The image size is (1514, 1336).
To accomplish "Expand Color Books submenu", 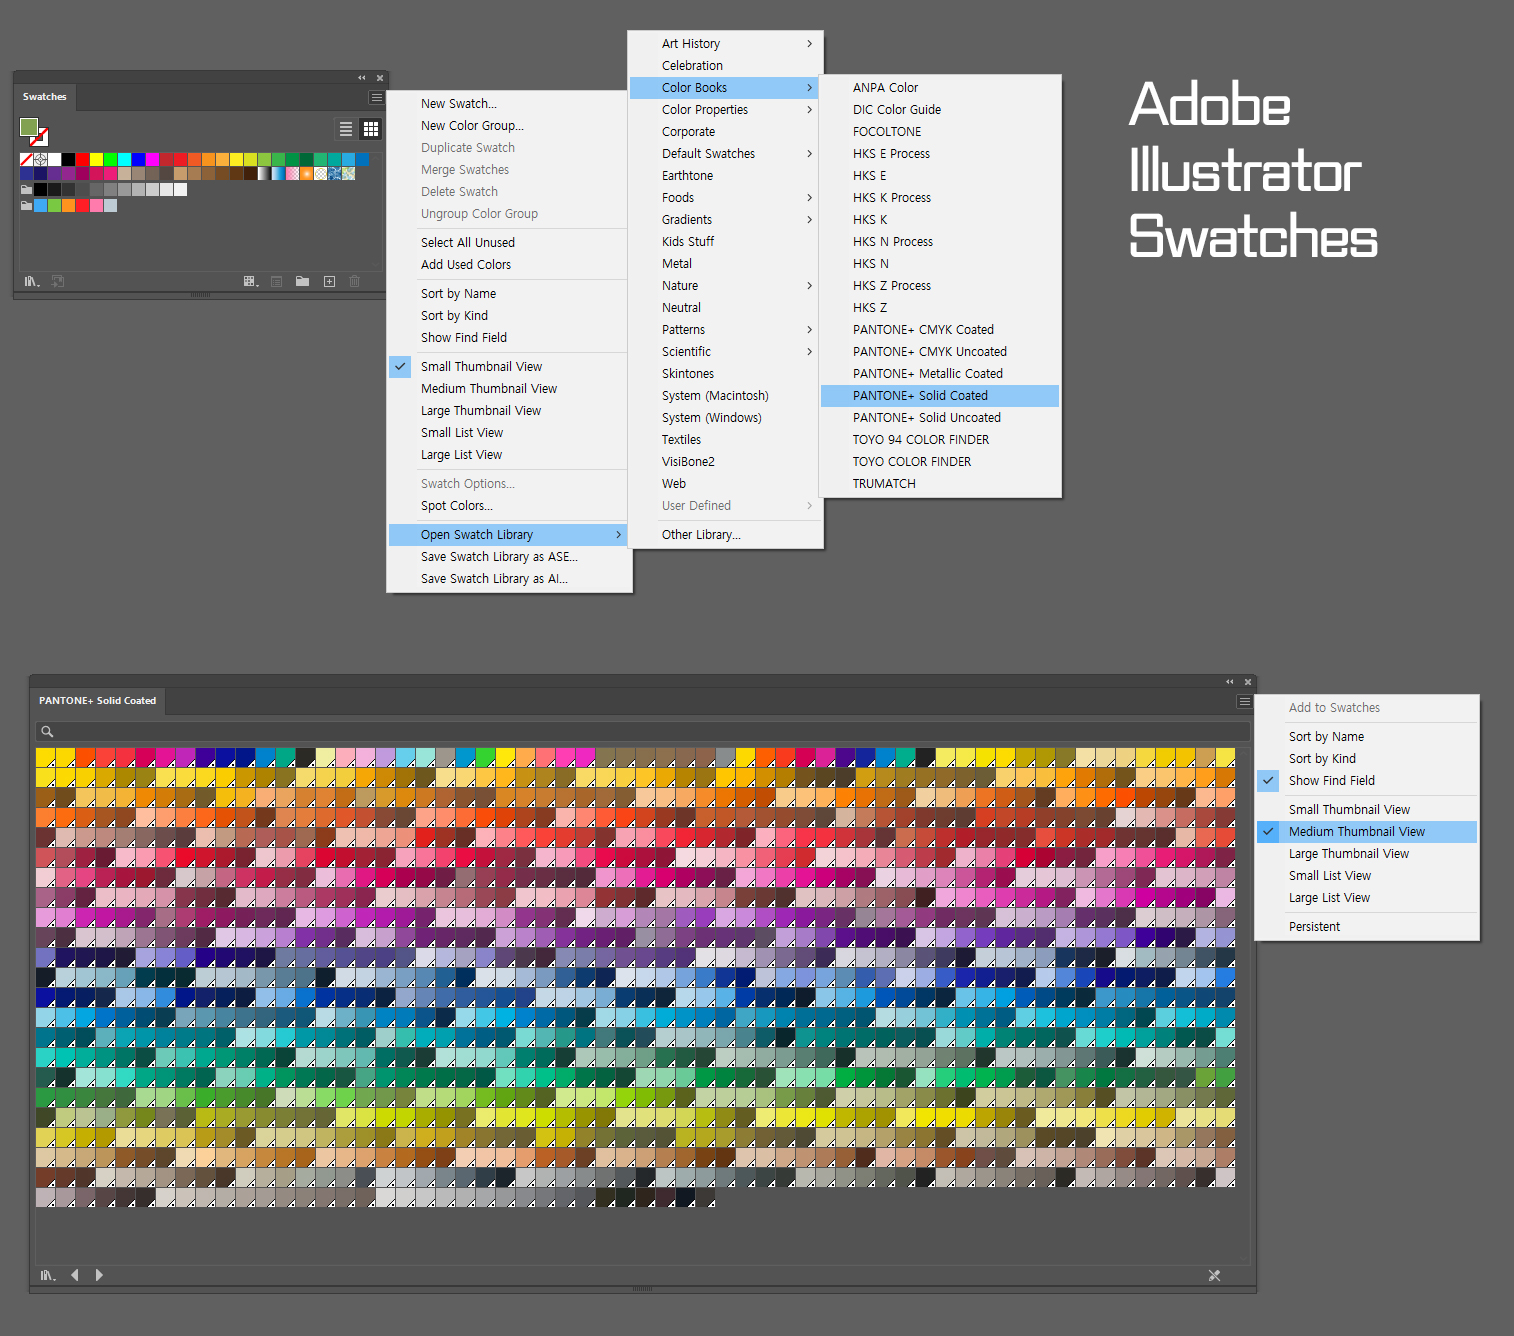I will 725,88.
